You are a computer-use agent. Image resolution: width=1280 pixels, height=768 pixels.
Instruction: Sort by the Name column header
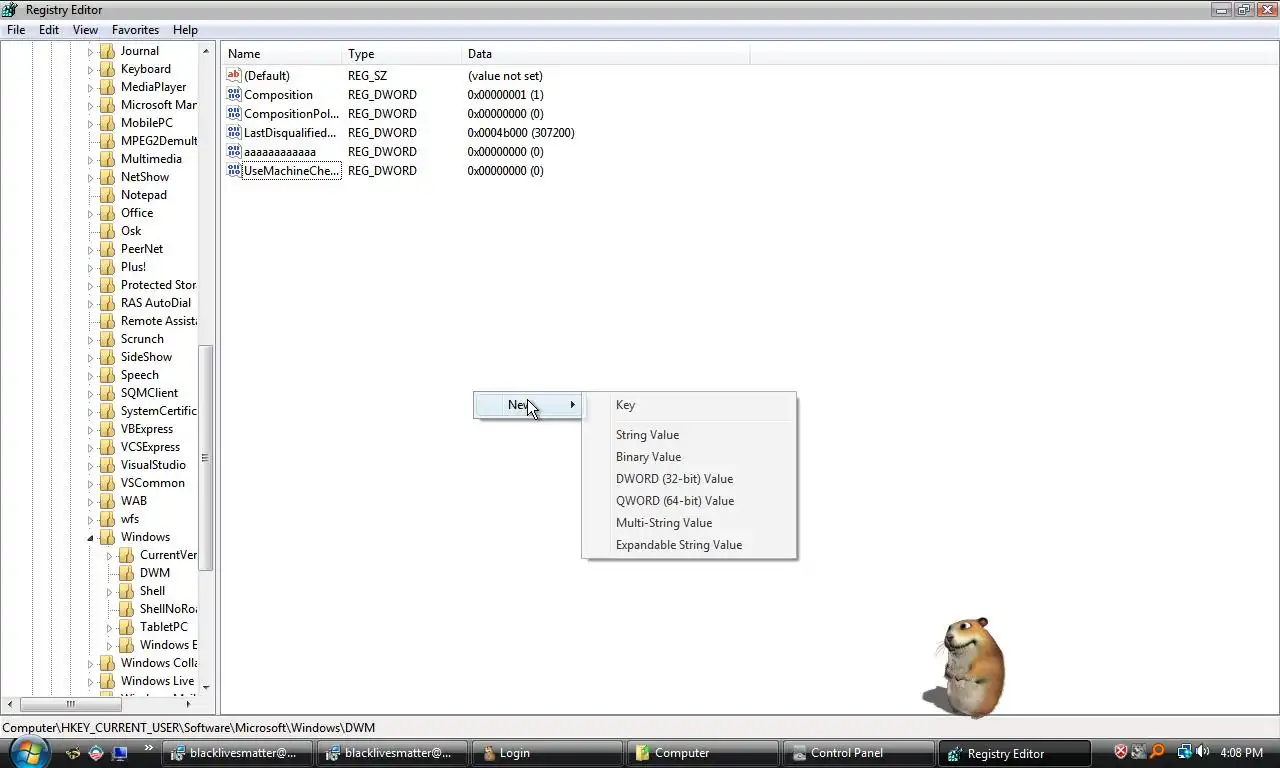tap(282, 54)
